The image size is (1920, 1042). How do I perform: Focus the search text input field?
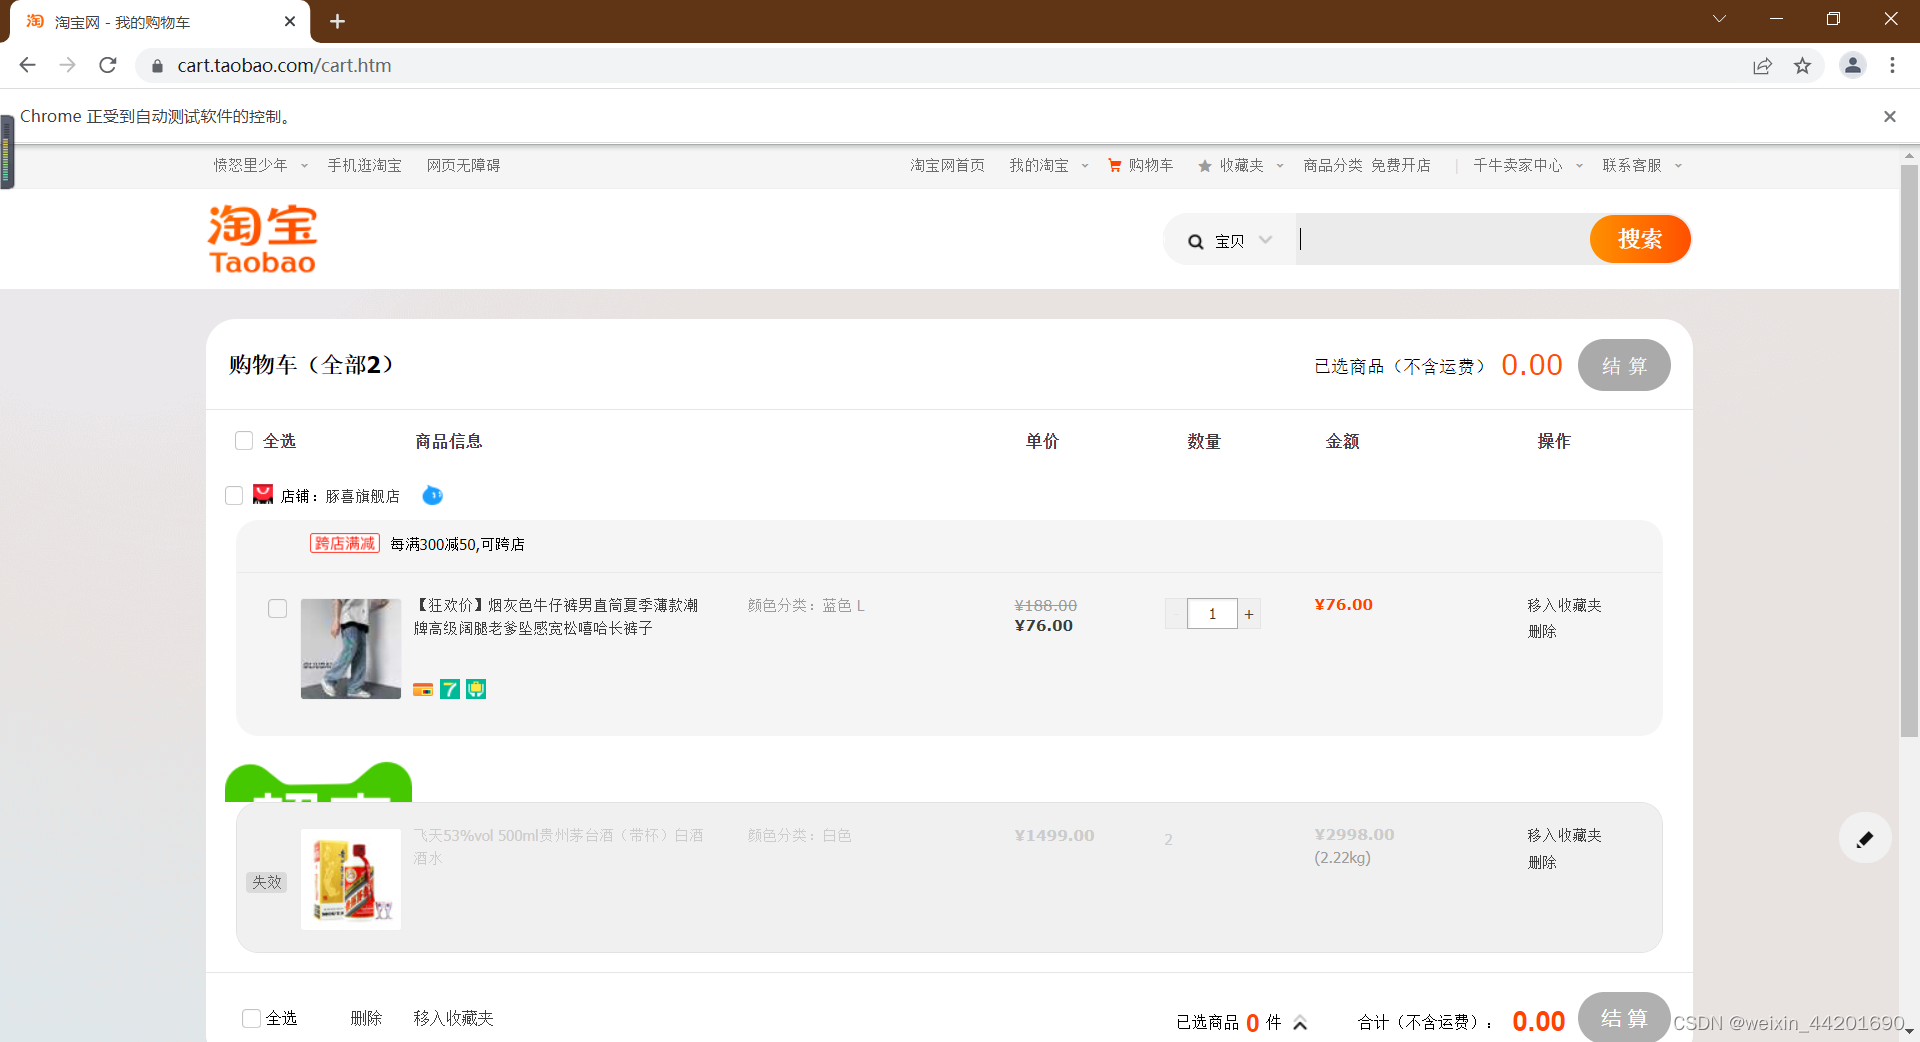coord(1442,239)
